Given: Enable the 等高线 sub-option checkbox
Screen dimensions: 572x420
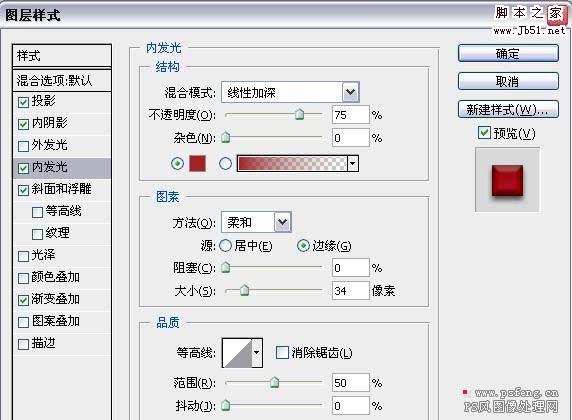Looking at the screenshot, I should coord(37,212).
